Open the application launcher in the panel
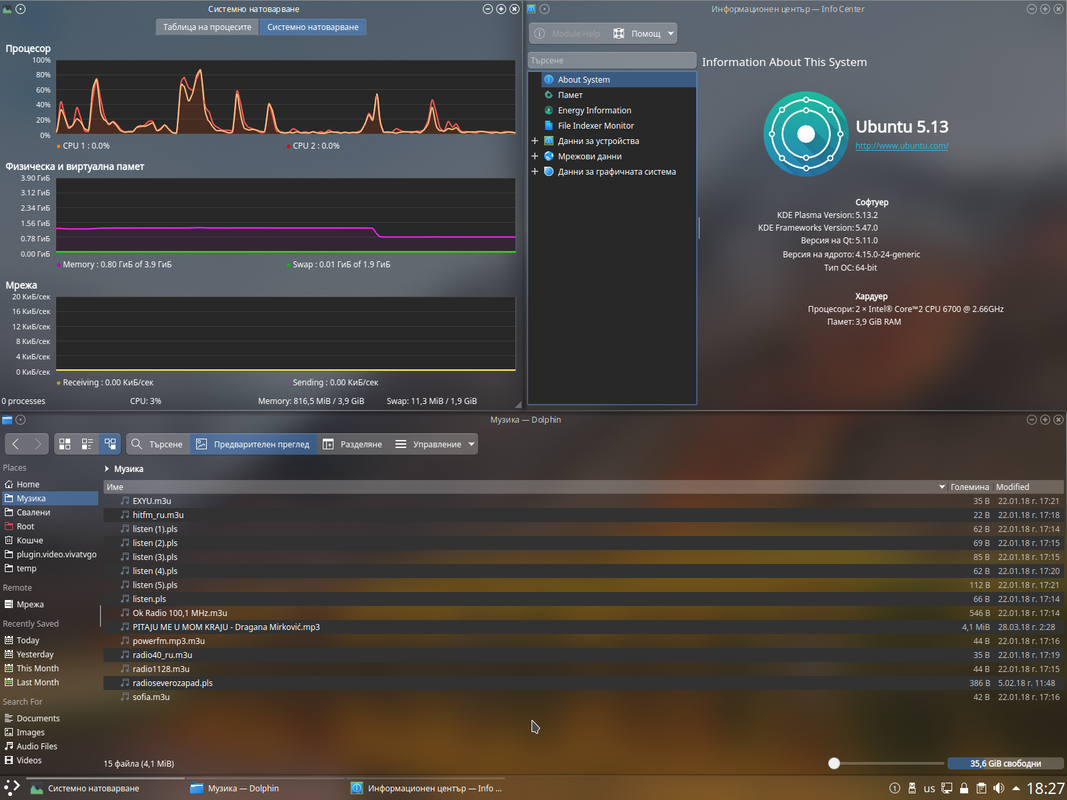The height and width of the screenshot is (800, 1067). click(x=12, y=788)
